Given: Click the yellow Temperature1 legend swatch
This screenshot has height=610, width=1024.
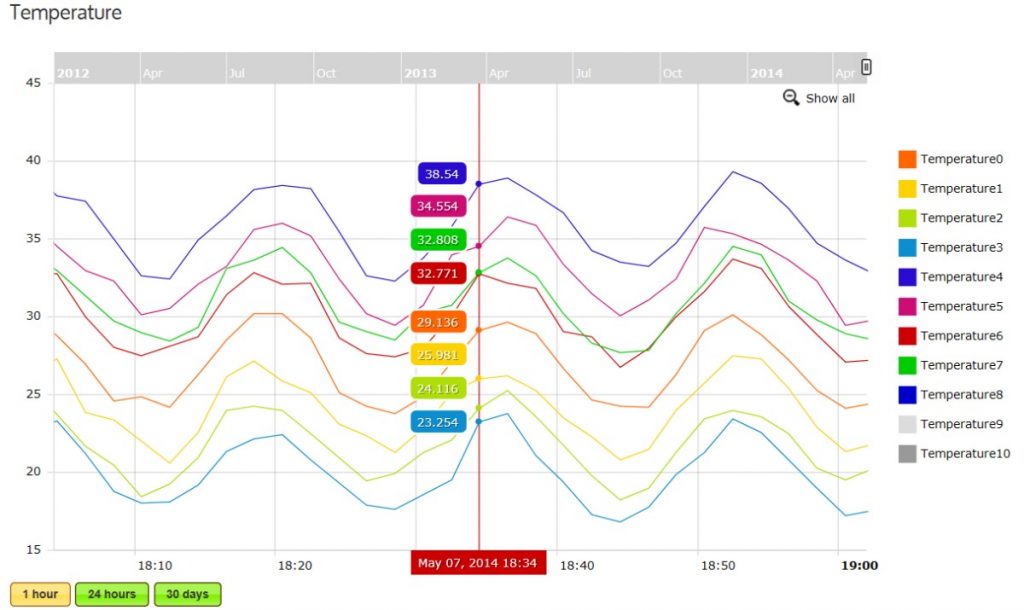Looking at the screenshot, I should [907, 189].
